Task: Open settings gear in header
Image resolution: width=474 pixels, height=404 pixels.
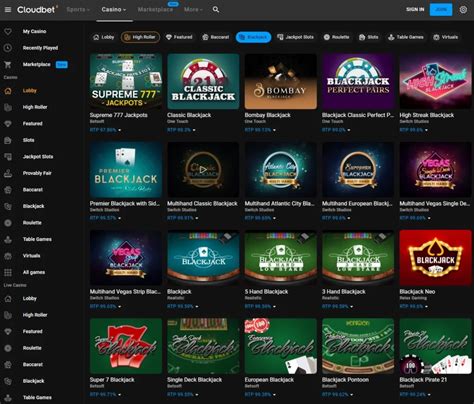Action: pyautogui.click(x=463, y=10)
